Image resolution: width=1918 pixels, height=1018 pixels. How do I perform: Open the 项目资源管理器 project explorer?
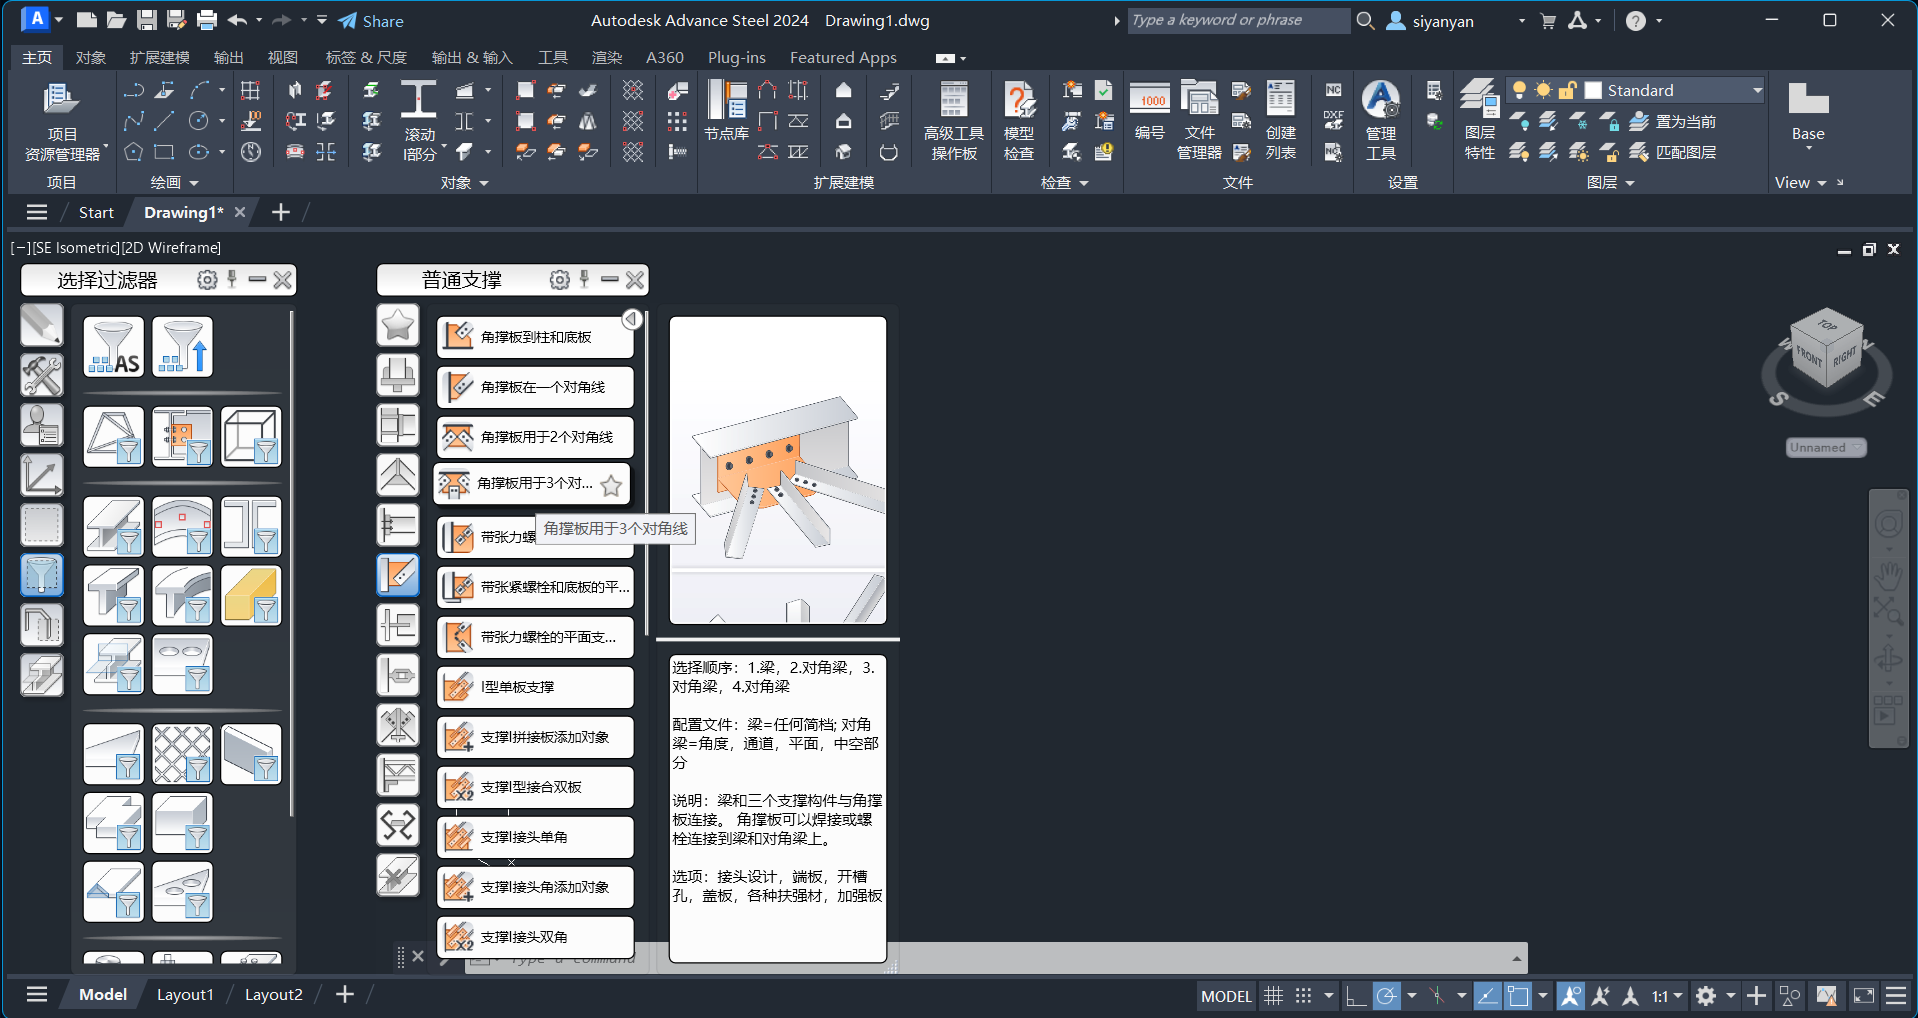pyautogui.click(x=62, y=122)
